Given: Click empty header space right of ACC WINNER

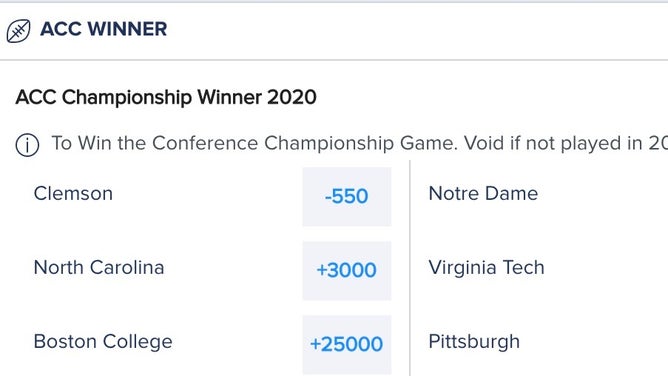Looking at the screenshot, I should tap(418, 30).
